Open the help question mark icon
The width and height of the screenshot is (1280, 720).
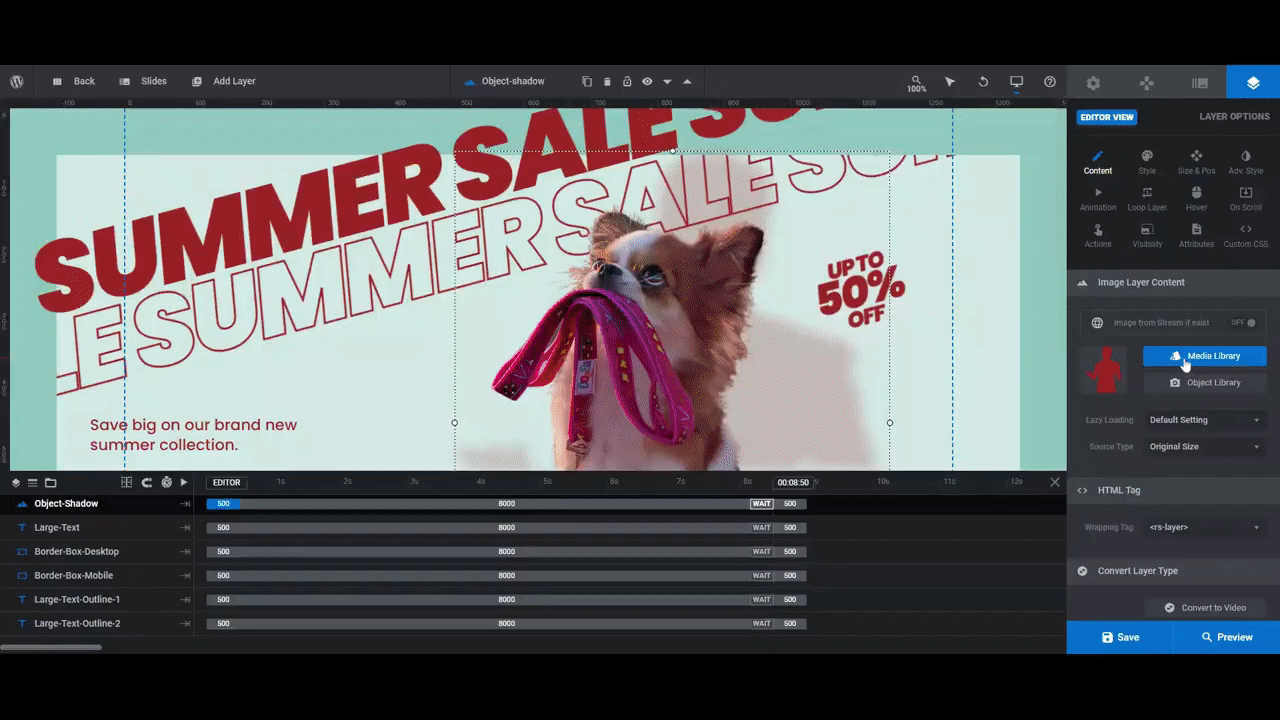[x=1050, y=81]
